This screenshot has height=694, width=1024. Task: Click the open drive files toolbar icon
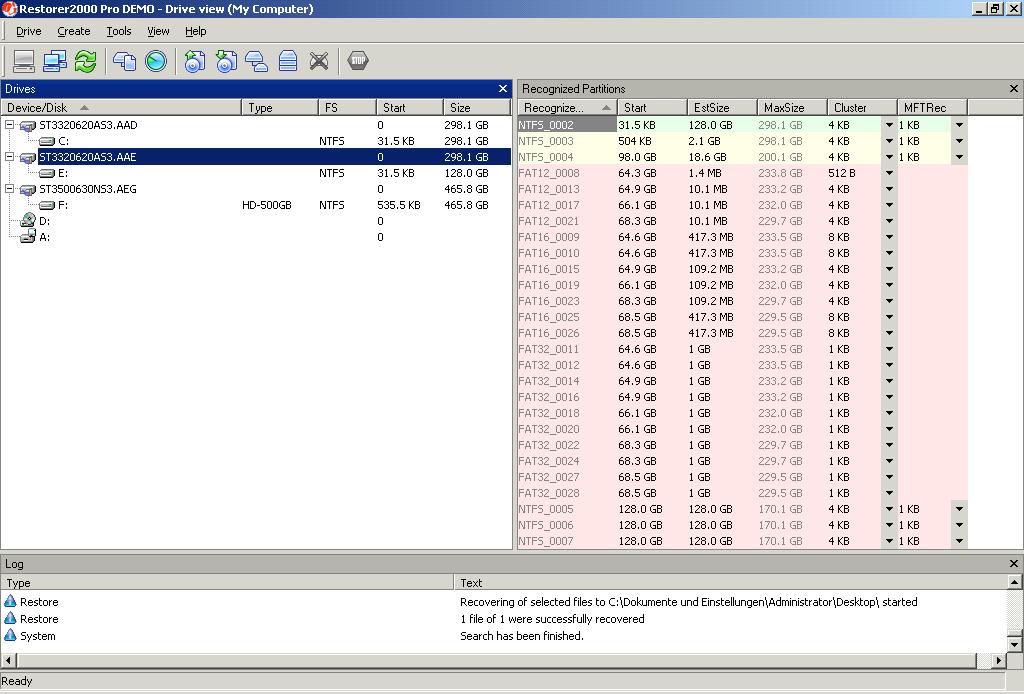124,61
